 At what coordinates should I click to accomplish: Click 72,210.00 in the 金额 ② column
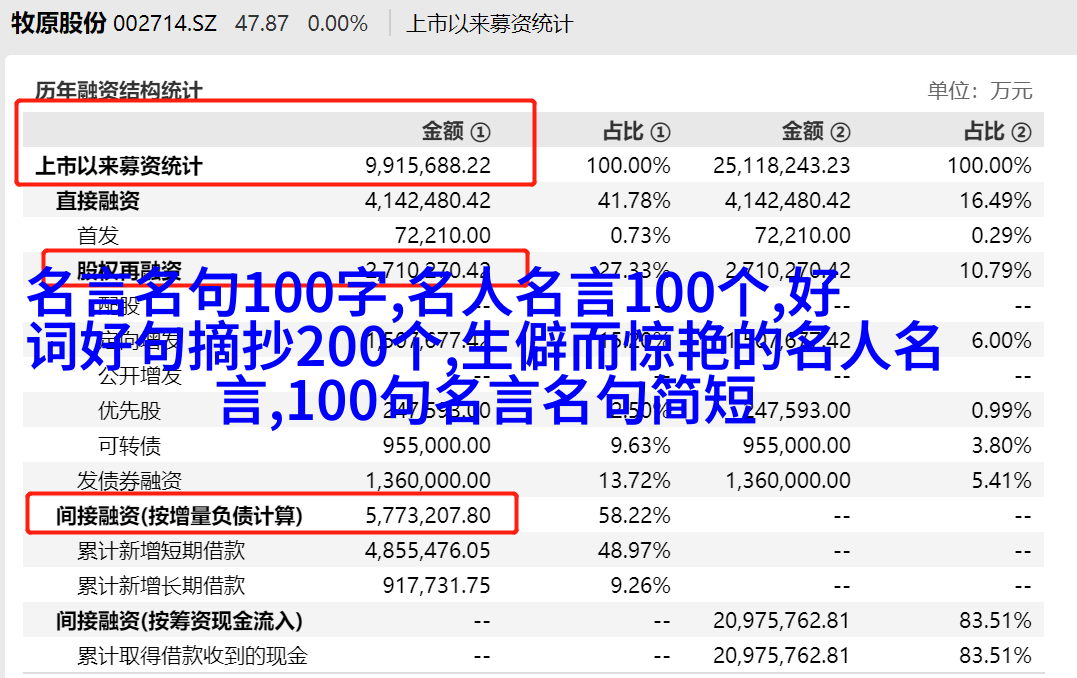803,236
